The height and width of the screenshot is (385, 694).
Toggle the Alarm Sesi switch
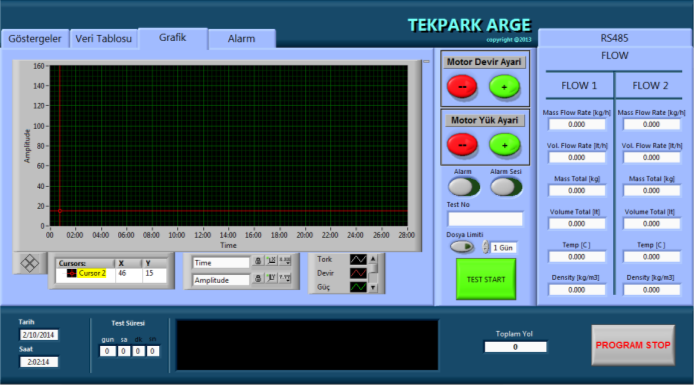pyautogui.click(x=505, y=187)
